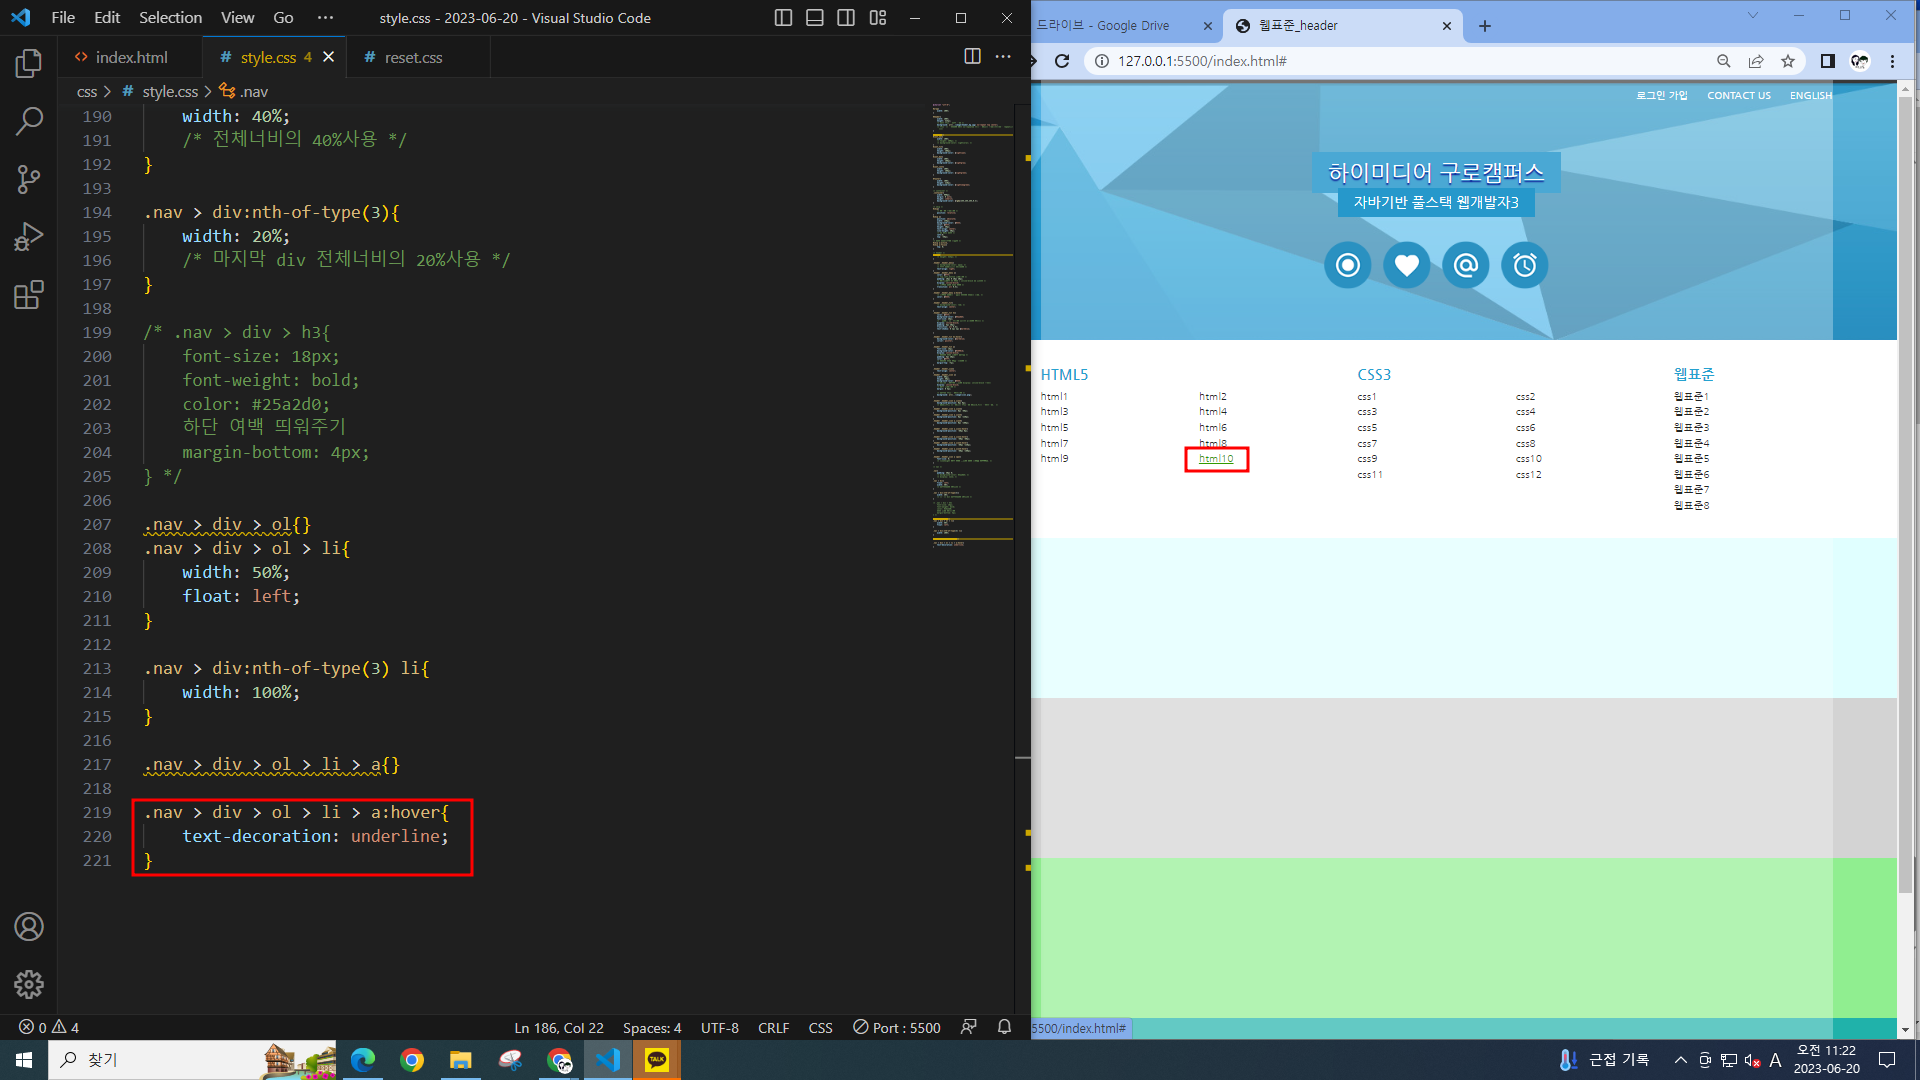This screenshot has height=1080, width=1920.
Task: Switch to the index.html editor tab
Action: 131,57
